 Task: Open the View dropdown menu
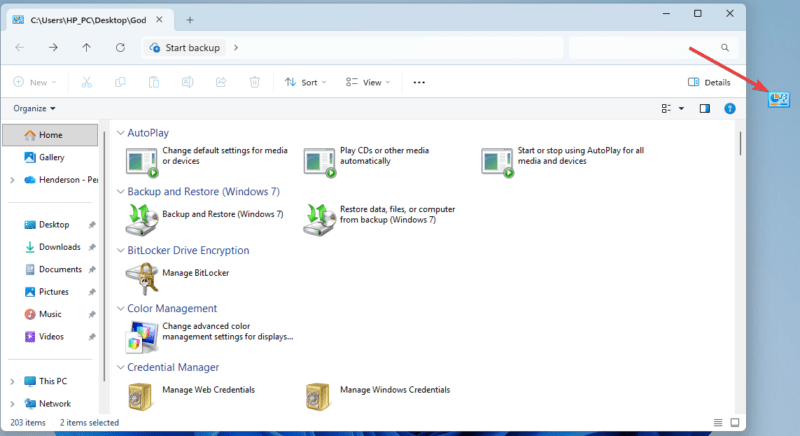point(368,82)
